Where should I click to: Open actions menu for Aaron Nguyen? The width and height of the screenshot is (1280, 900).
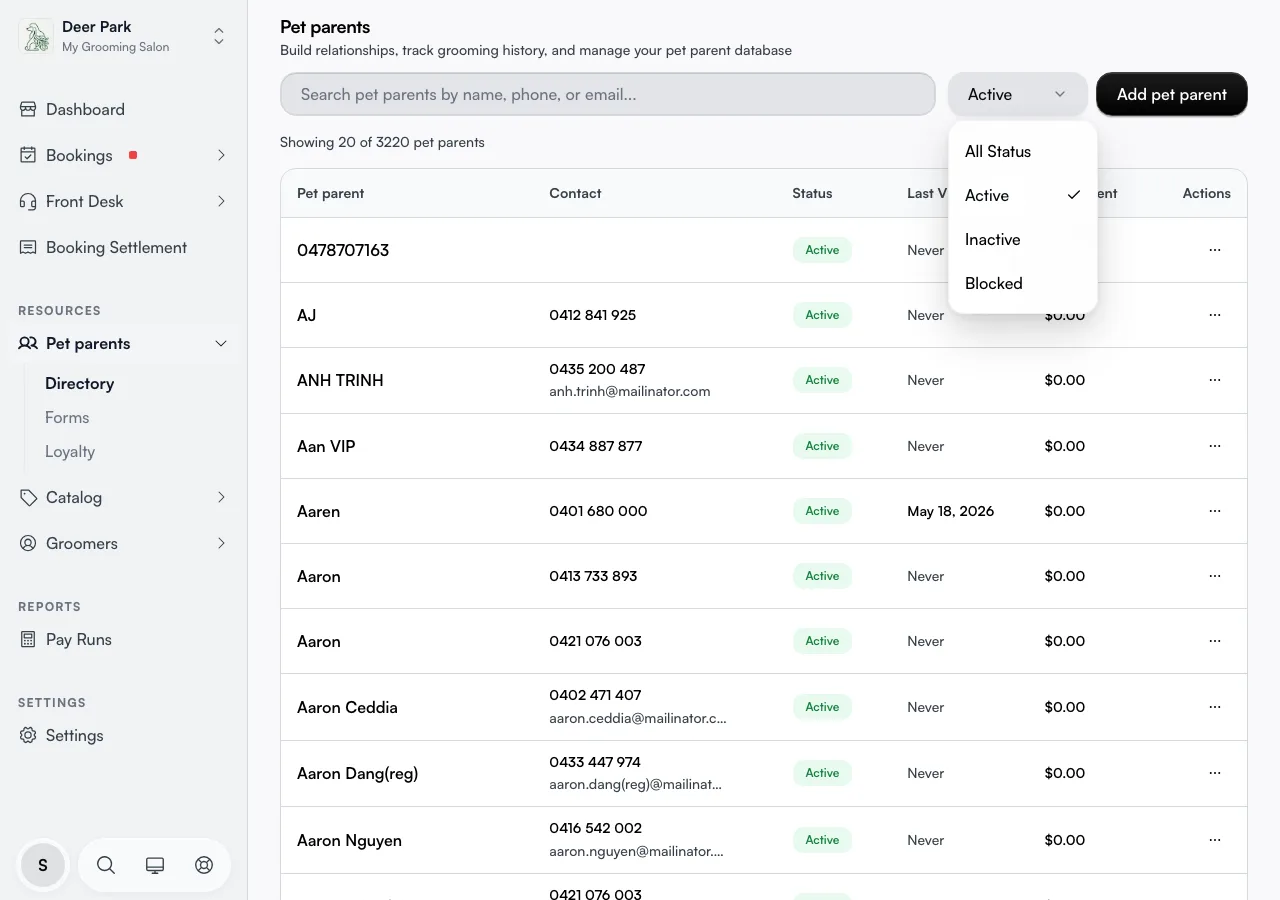(1215, 840)
